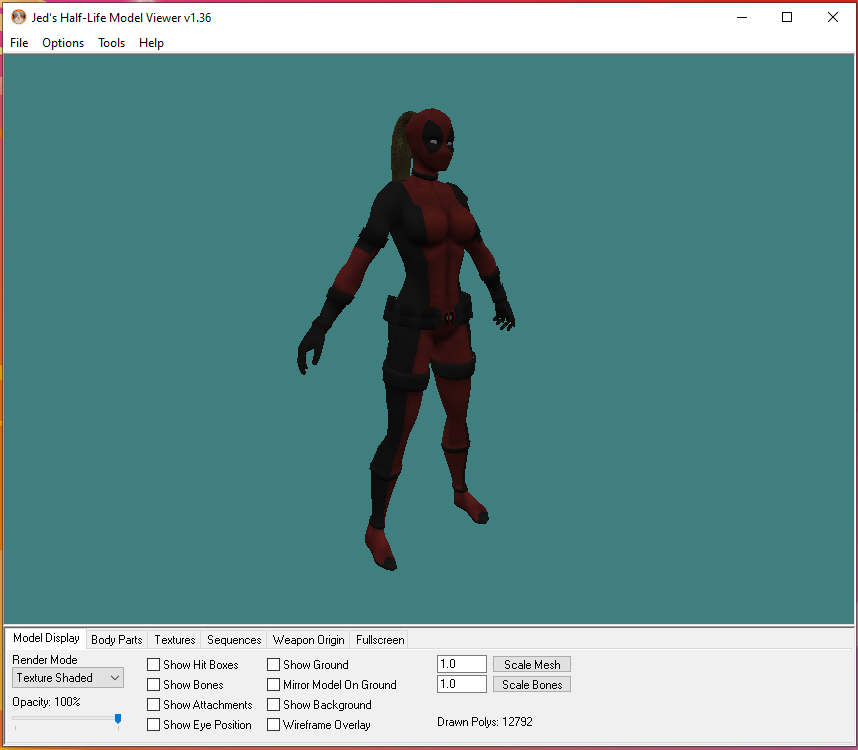Enable Wireframe Overlay checkbox
Viewport: 858px width, 750px height.
coord(274,725)
